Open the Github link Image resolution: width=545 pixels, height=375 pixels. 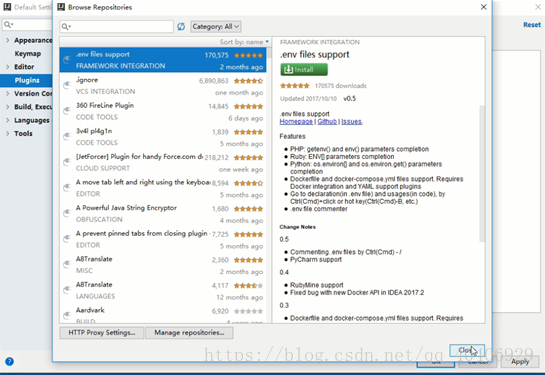[x=327, y=122]
